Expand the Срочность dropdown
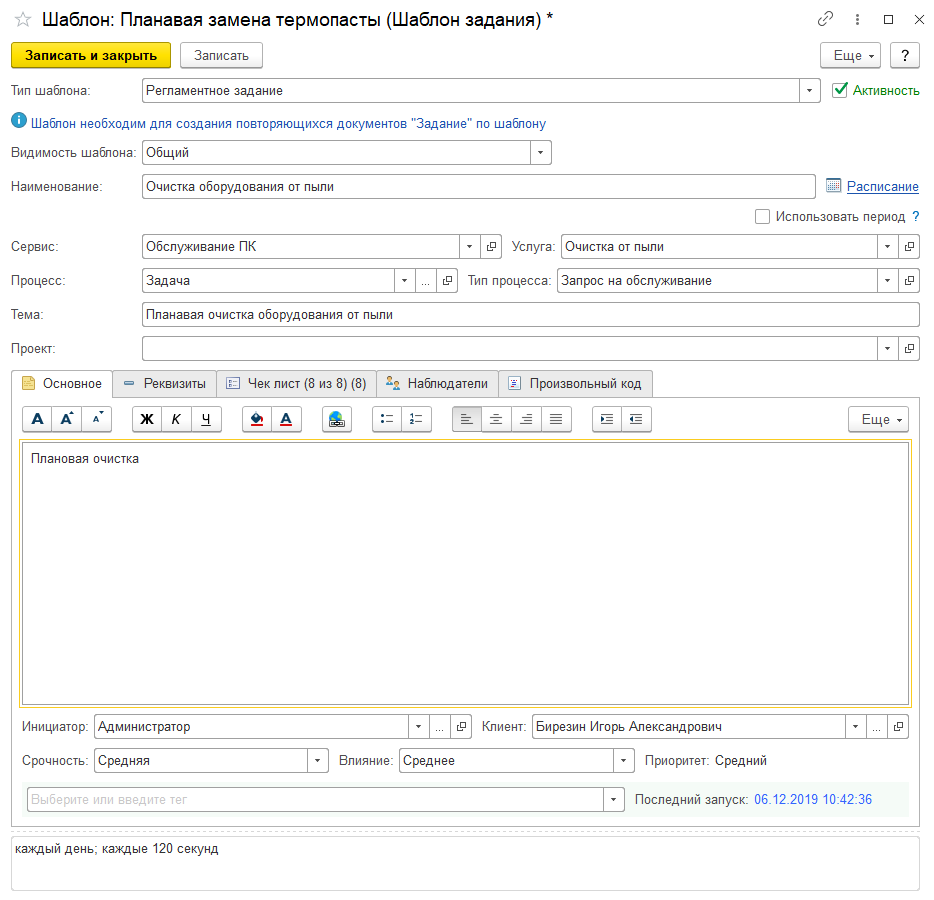The image size is (934, 900). pyautogui.click(x=317, y=761)
